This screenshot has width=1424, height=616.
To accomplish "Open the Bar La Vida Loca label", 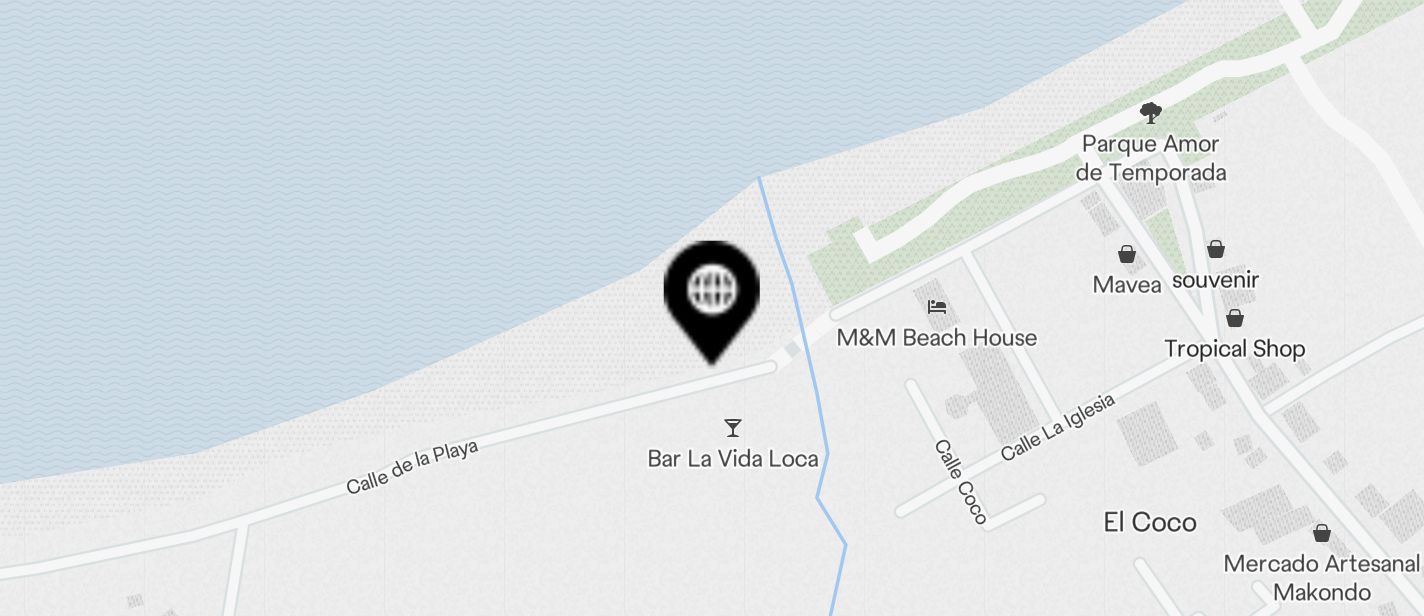I will [733, 459].
